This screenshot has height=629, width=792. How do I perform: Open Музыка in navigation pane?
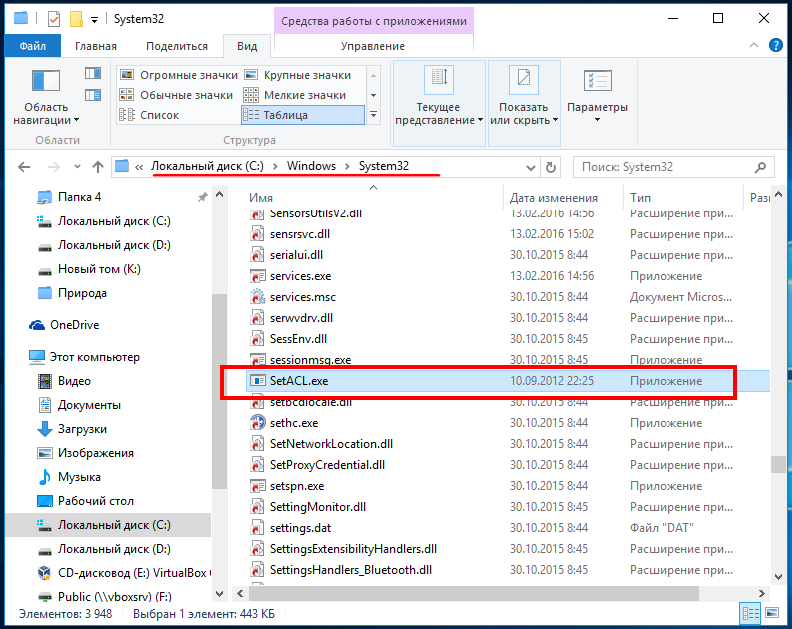point(79,477)
